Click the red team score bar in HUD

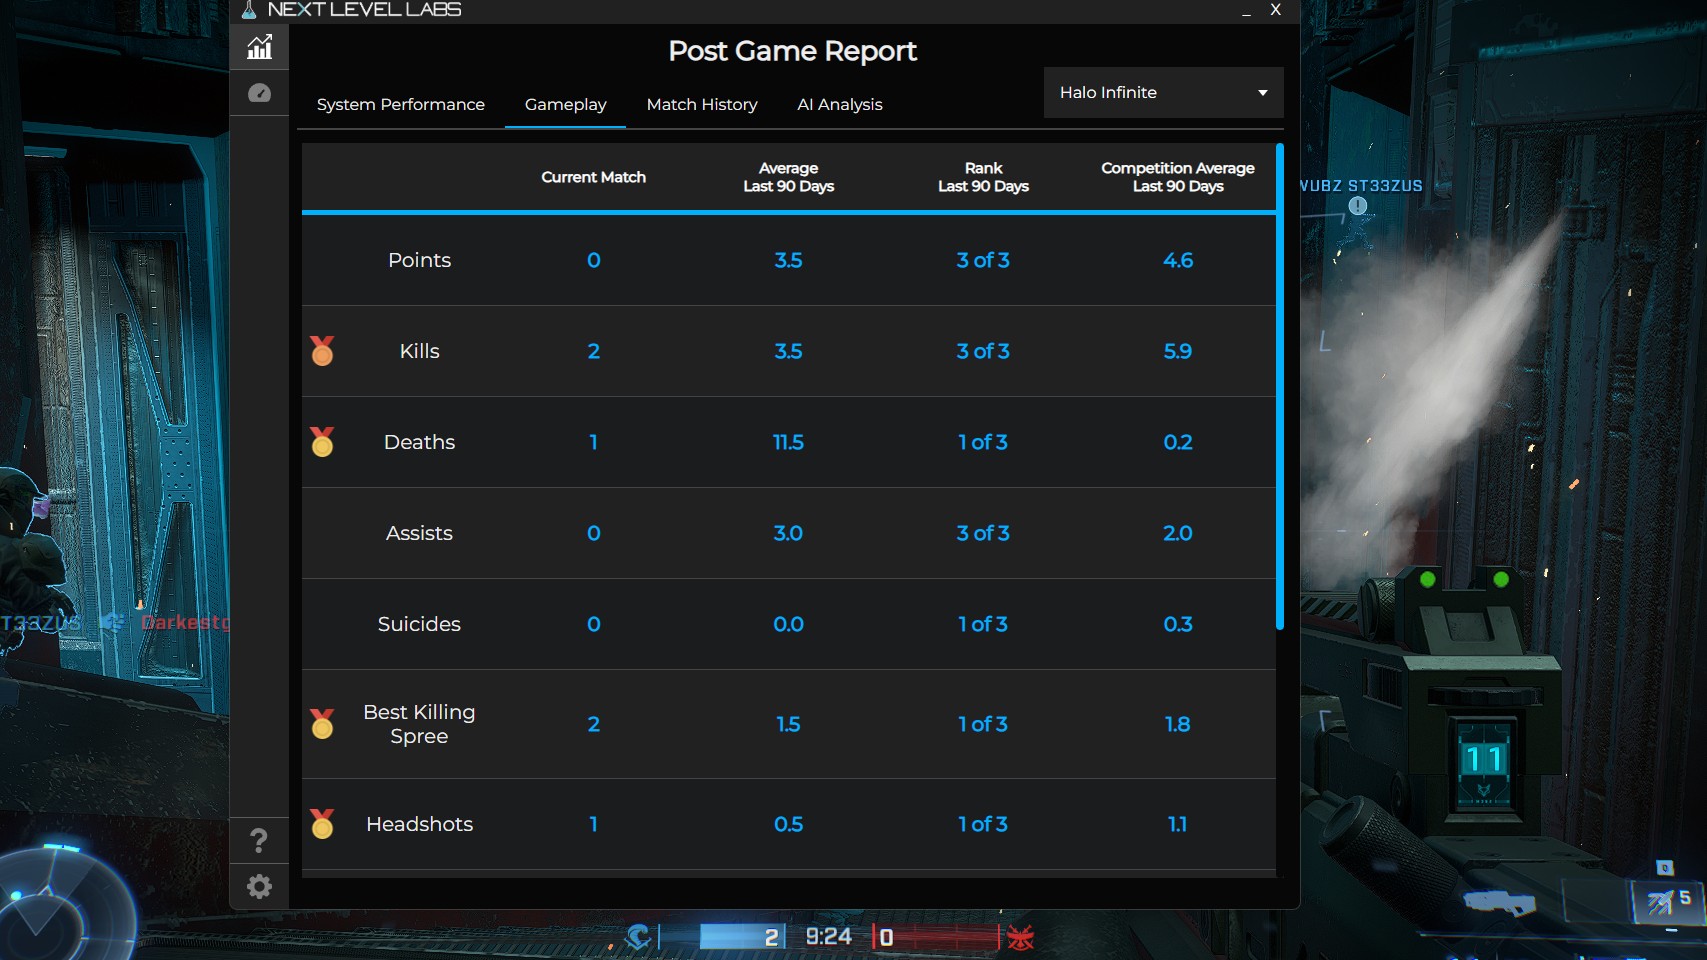pos(935,937)
